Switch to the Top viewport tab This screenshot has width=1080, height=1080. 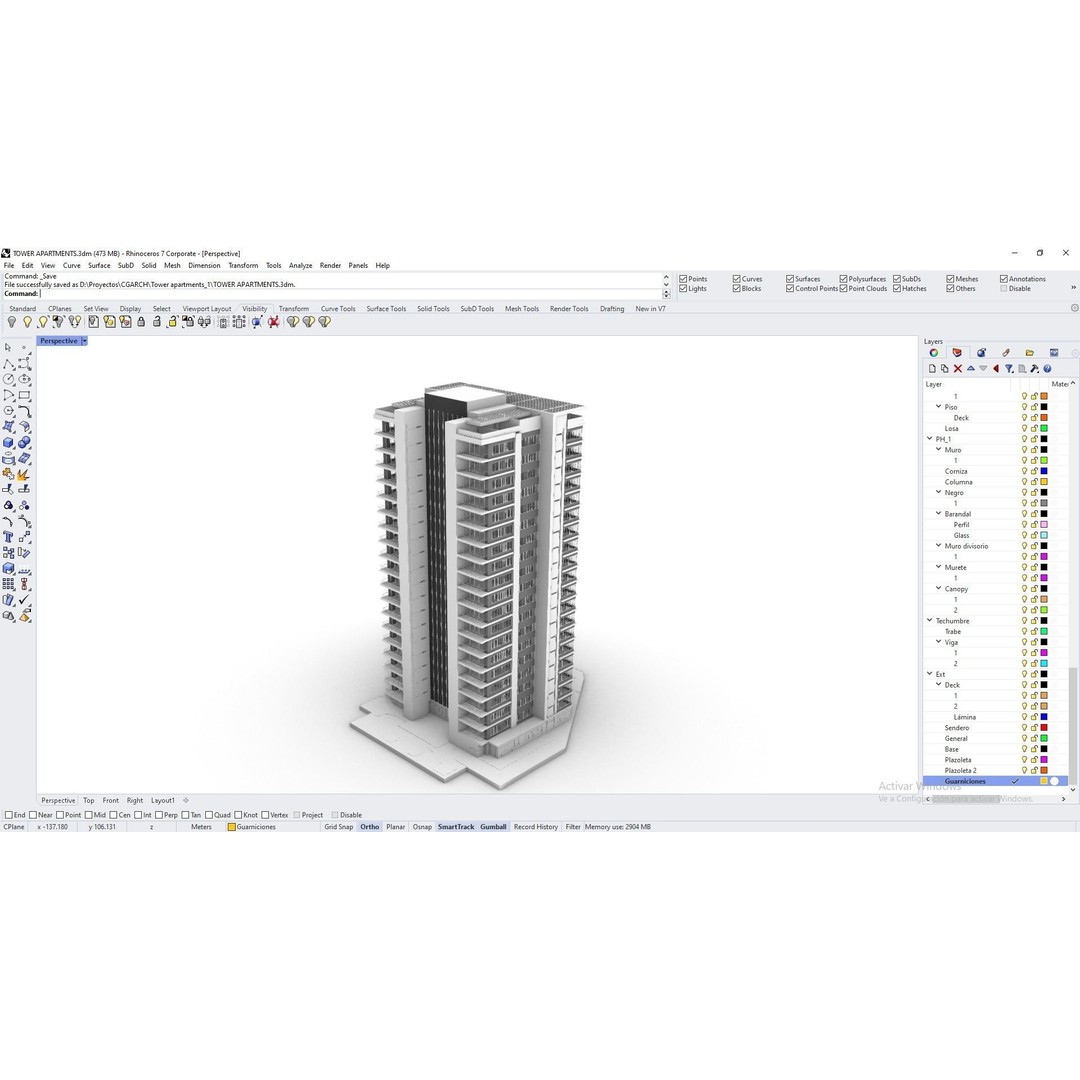(x=89, y=800)
